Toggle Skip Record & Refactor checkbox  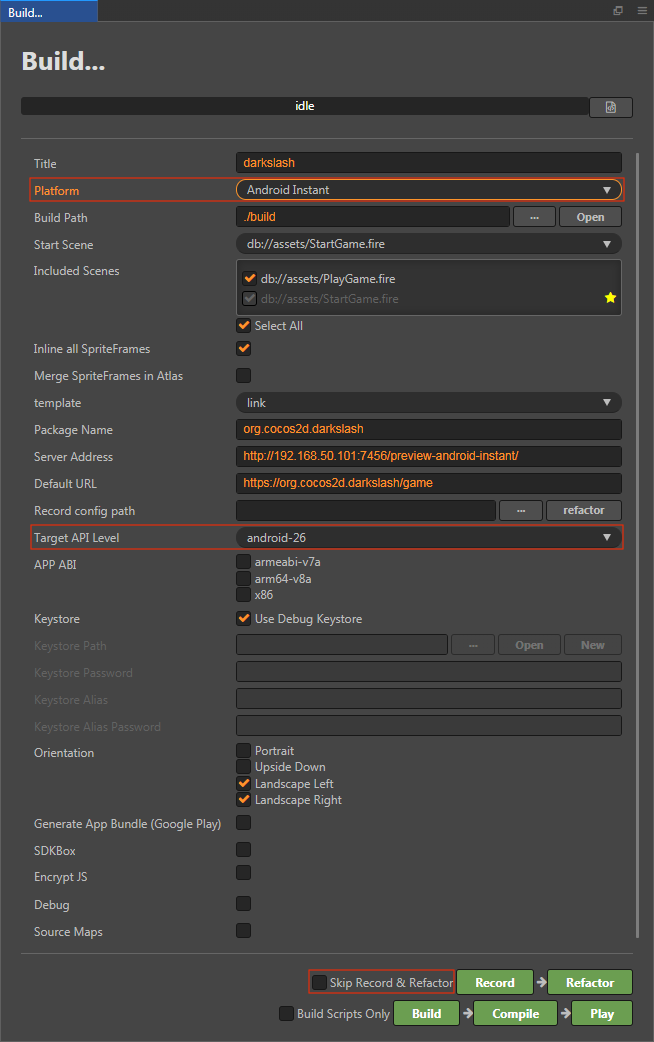click(320, 982)
